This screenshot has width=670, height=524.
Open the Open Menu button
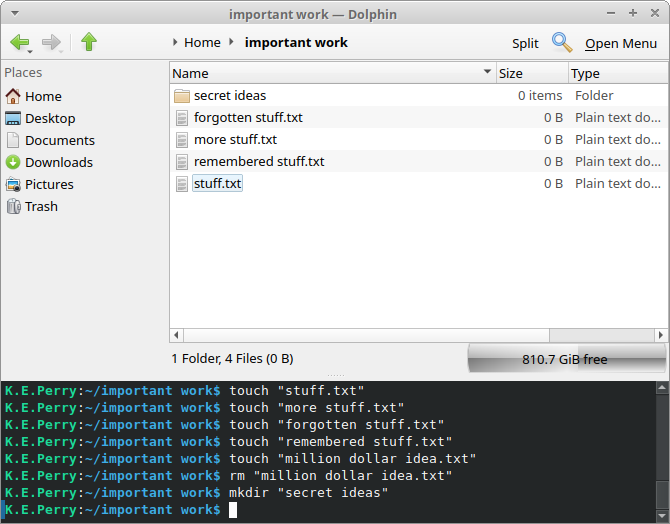621,43
